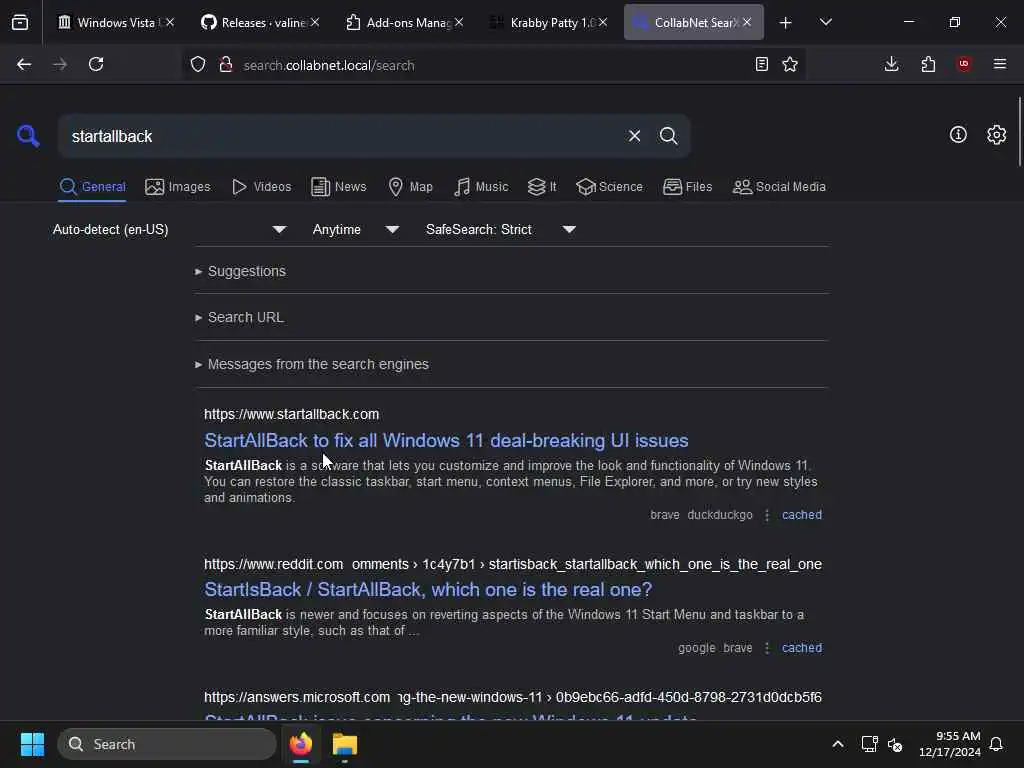Show hidden system tray icons
The height and width of the screenshot is (768, 1024).
point(838,744)
